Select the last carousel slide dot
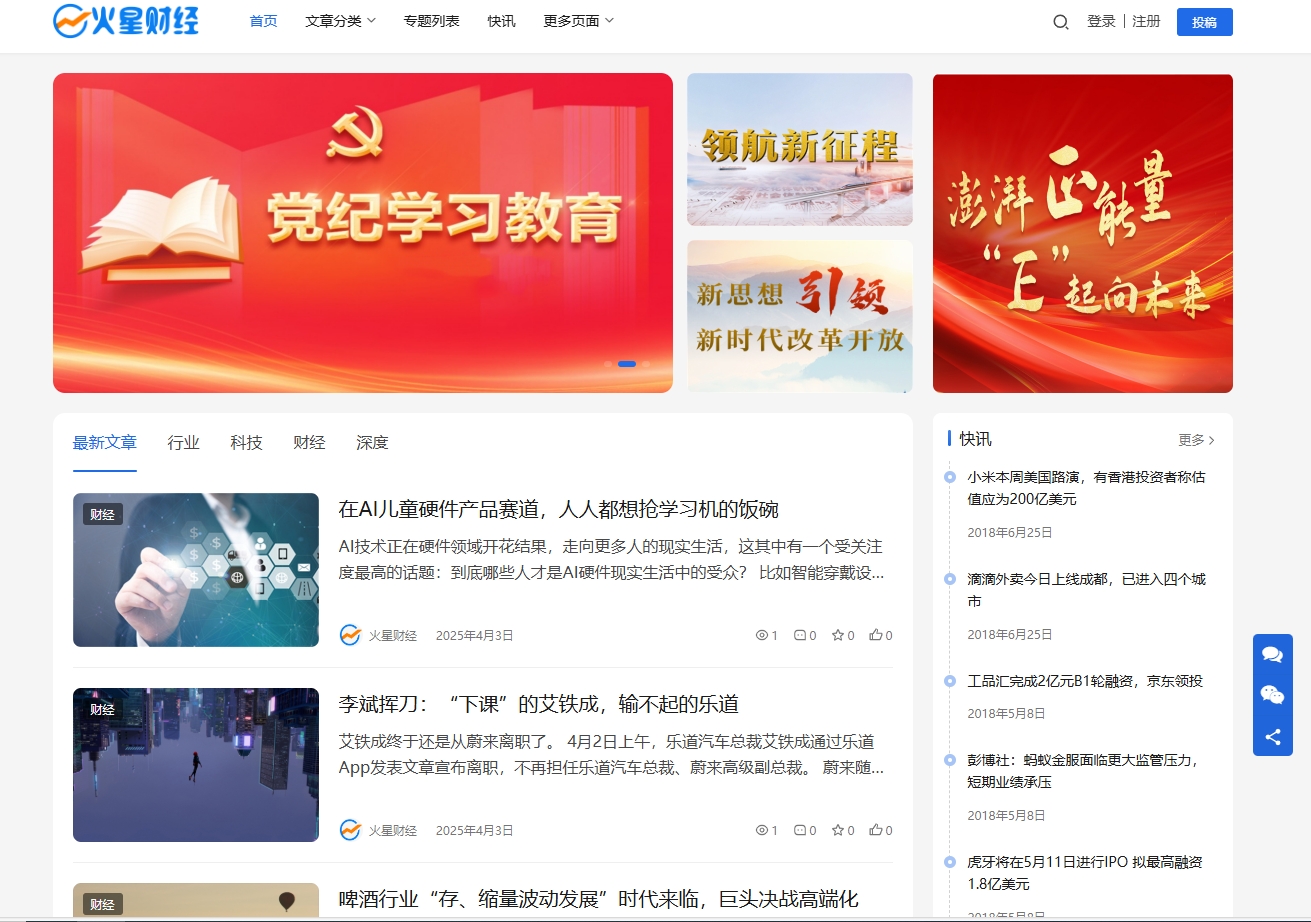 click(646, 364)
